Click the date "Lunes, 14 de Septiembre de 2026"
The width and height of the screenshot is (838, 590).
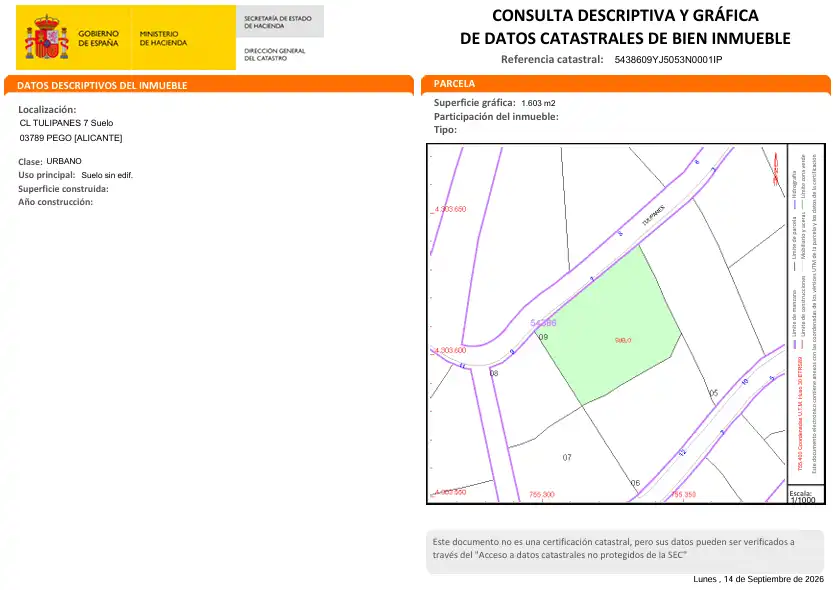[x=758, y=579]
